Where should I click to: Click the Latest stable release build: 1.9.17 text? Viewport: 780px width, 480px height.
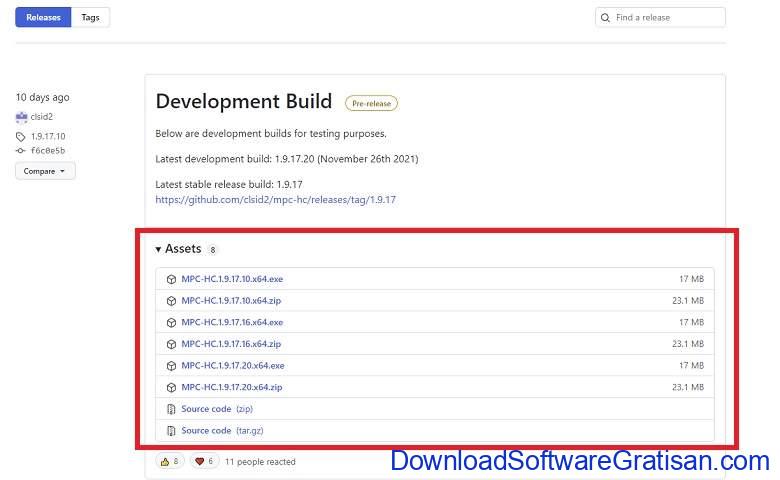[229, 184]
